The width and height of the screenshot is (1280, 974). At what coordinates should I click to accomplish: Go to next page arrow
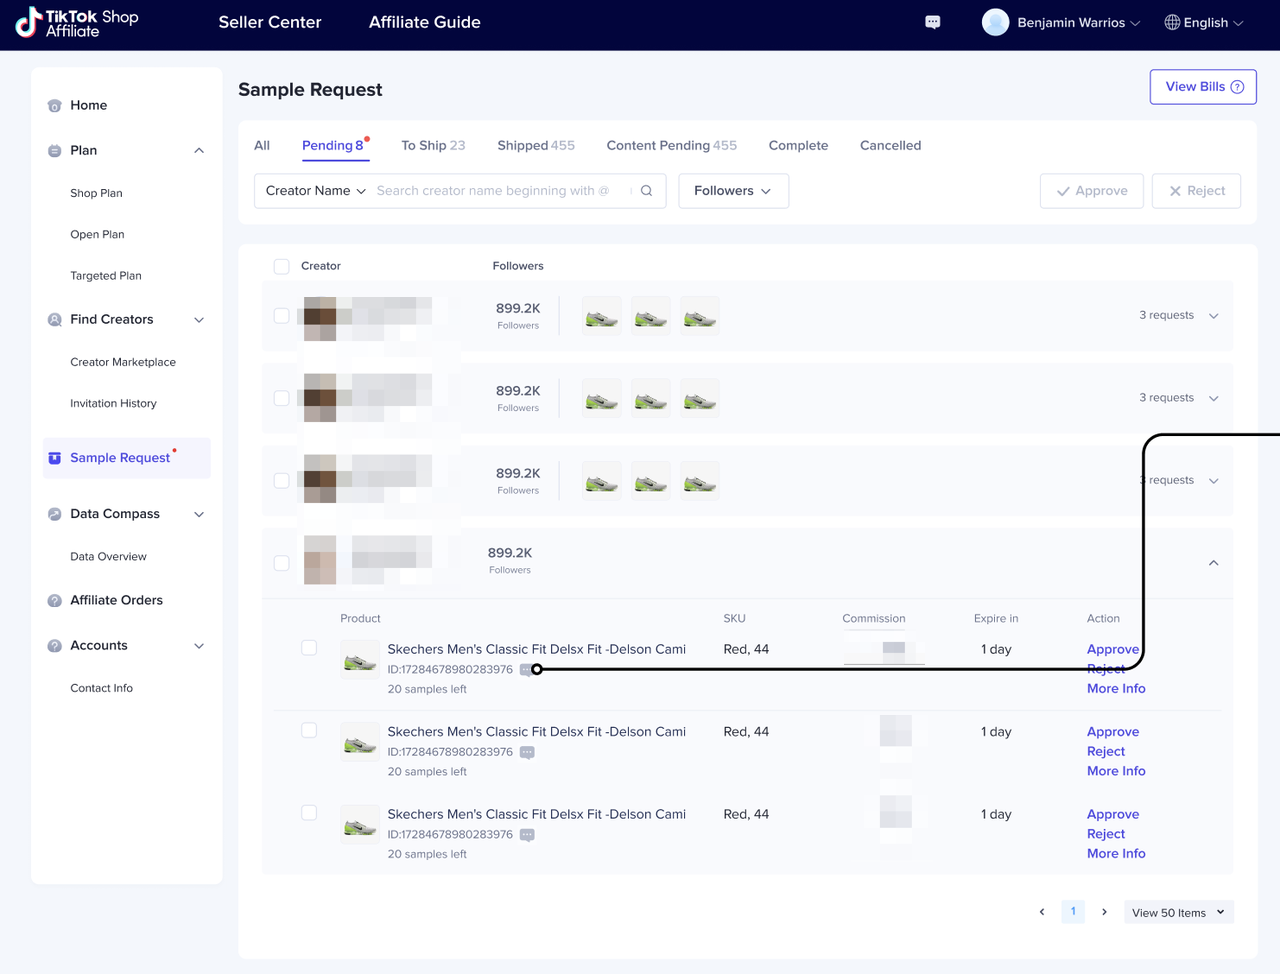point(1104,912)
